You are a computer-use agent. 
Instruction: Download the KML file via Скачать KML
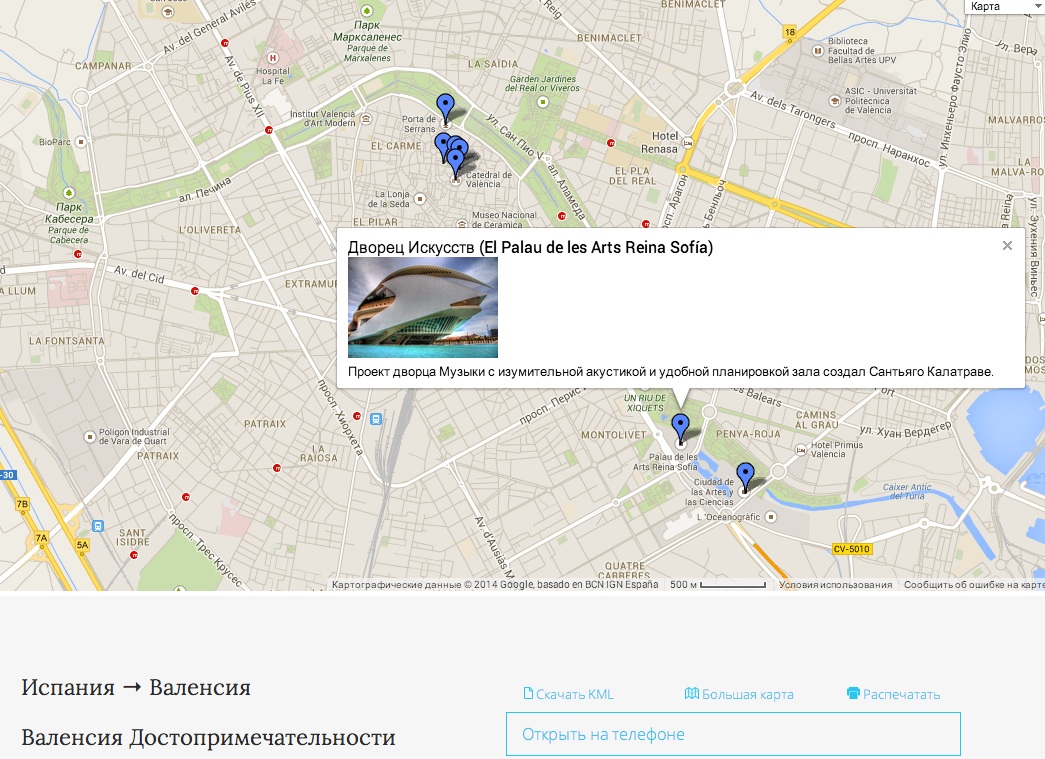point(568,694)
